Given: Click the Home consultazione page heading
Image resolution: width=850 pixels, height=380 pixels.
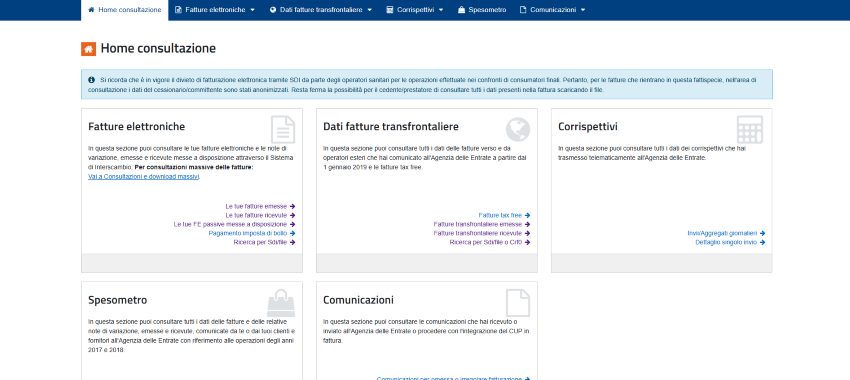Looking at the screenshot, I should pyautogui.click(x=158, y=48).
